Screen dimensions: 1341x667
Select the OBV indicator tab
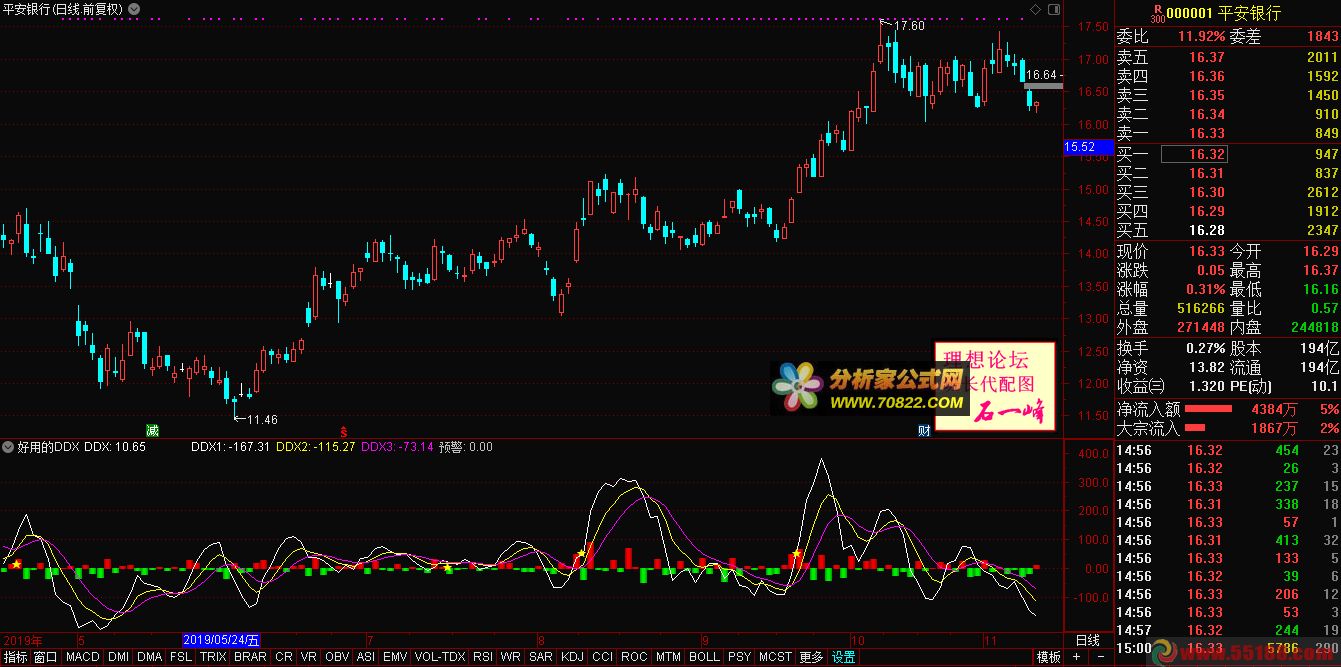point(337,658)
